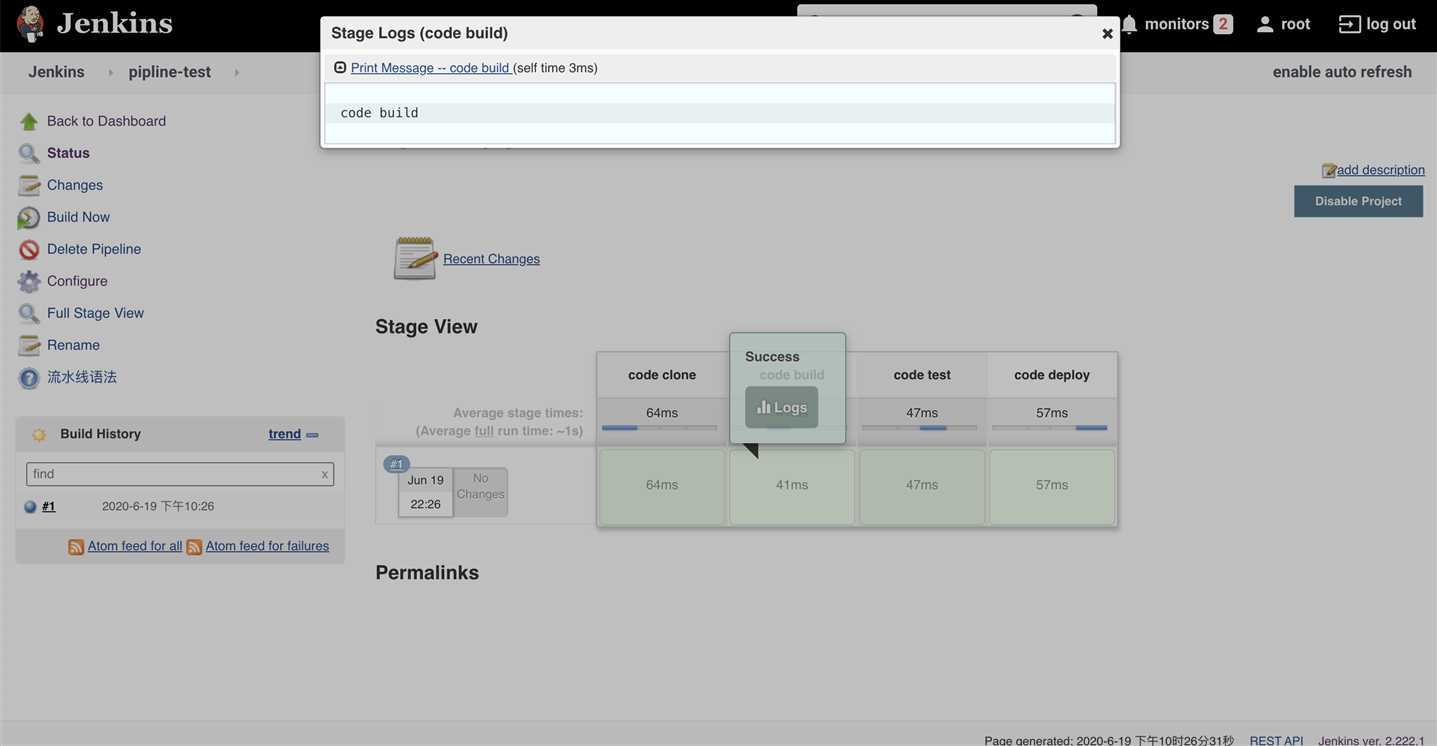This screenshot has height=746, width=1437.
Task: Click the #1 build badge in Stage View
Action: pos(397,464)
